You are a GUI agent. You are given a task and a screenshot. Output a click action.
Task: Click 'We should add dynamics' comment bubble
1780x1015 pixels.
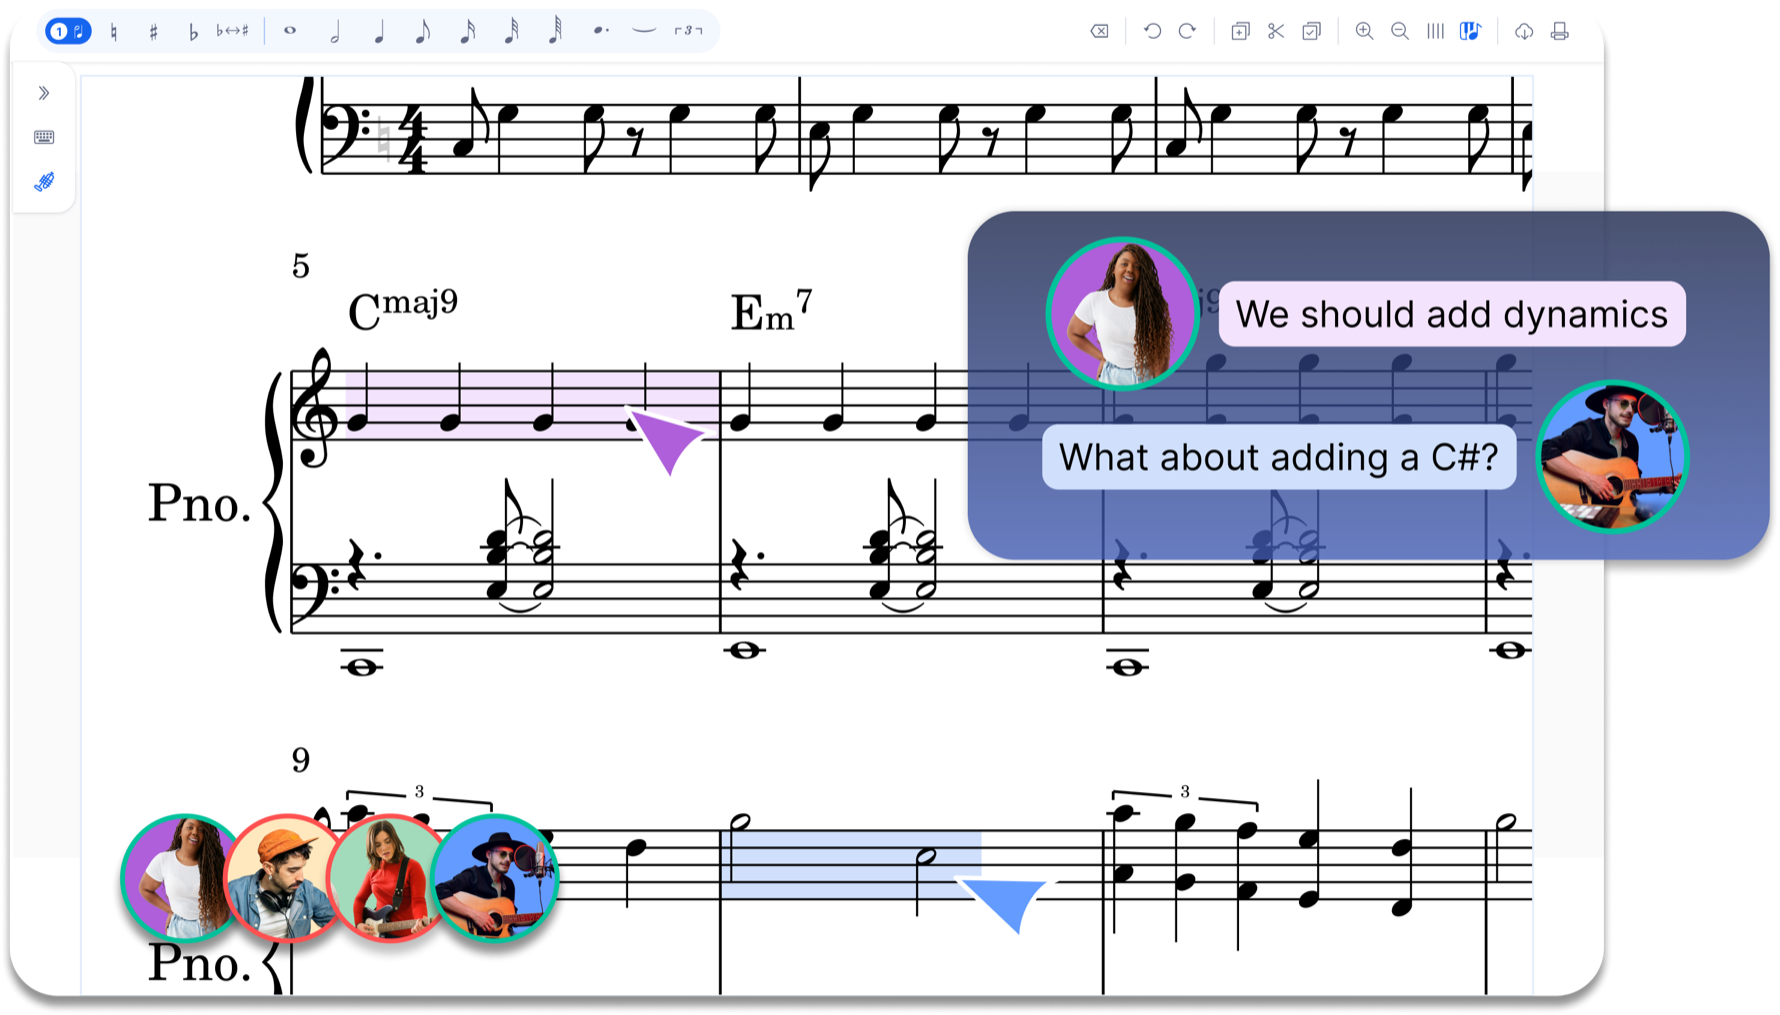click(1452, 314)
